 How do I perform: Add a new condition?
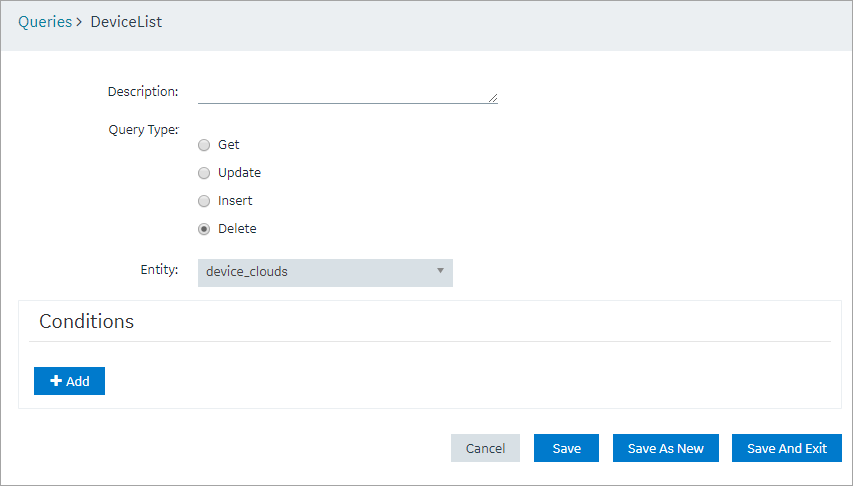click(69, 381)
